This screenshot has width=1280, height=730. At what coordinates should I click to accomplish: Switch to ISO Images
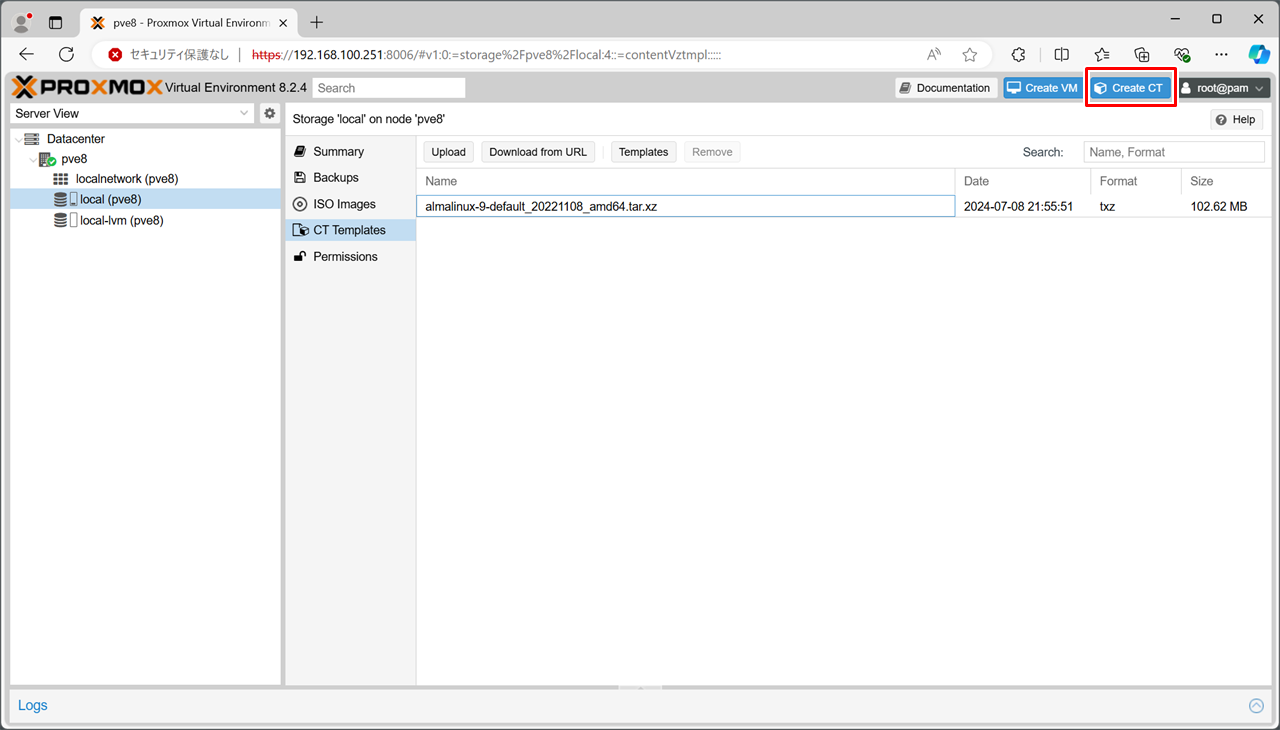pyautogui.click(x=344, y=204)
